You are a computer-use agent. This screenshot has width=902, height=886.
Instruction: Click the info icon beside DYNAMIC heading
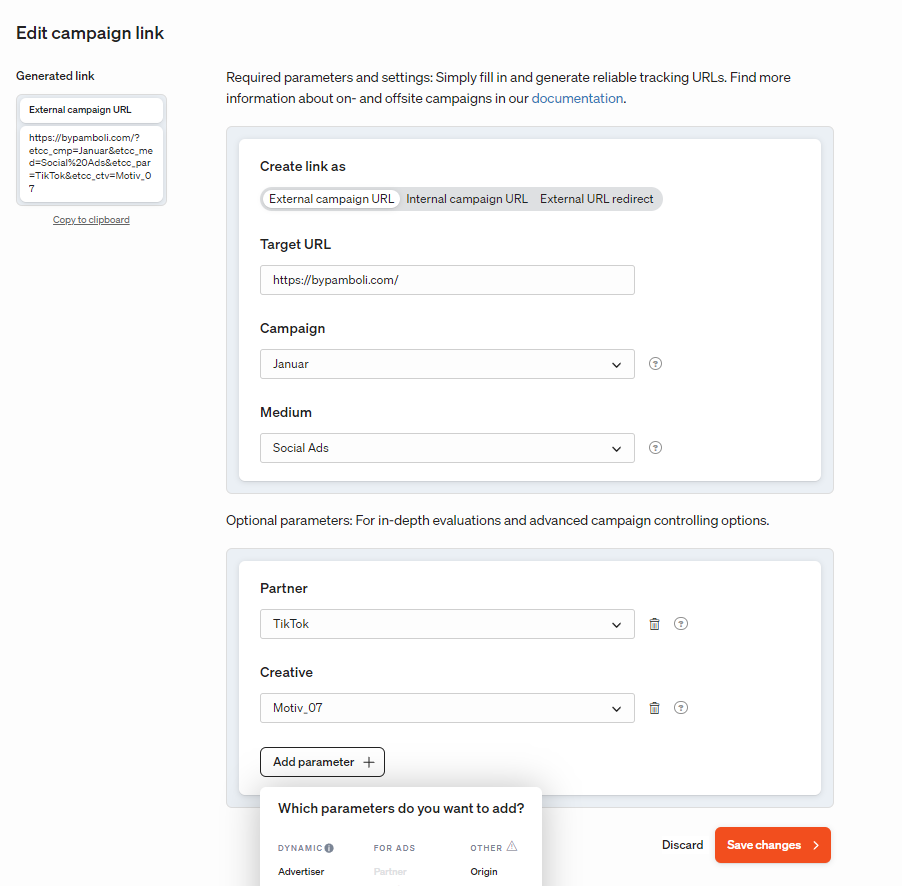coord(329,848)
